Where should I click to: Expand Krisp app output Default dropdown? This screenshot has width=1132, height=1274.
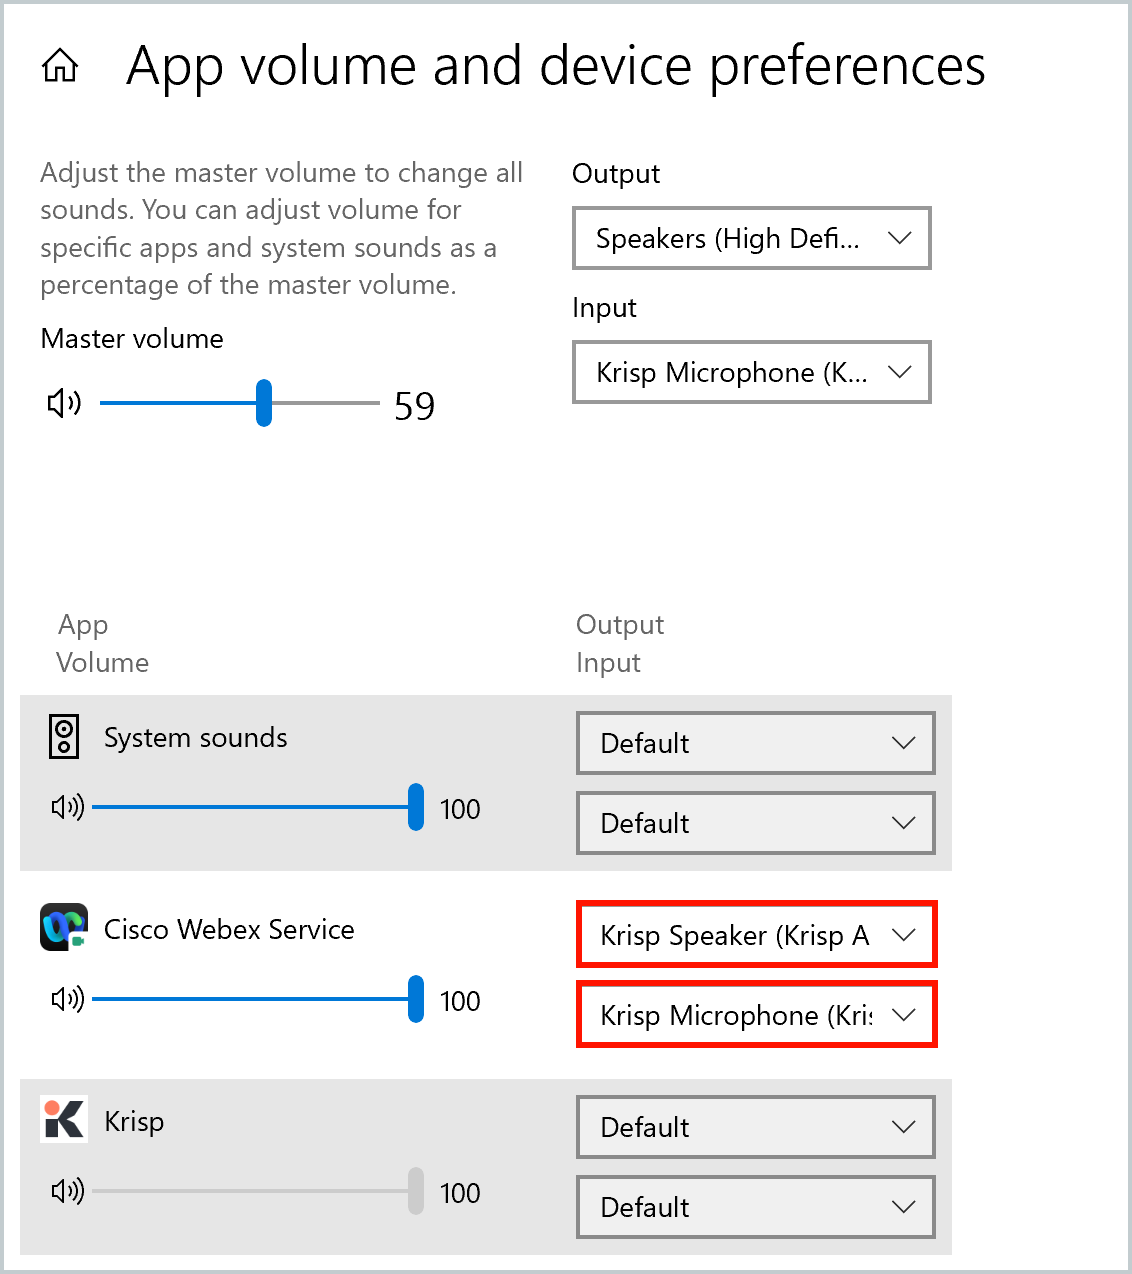(756, 1127)
